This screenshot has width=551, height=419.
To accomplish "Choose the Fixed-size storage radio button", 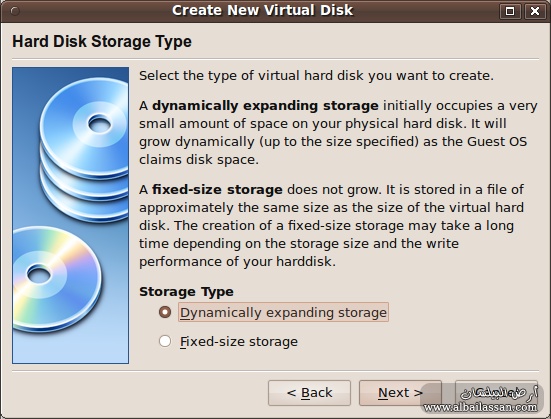I will tap(165, 341).
